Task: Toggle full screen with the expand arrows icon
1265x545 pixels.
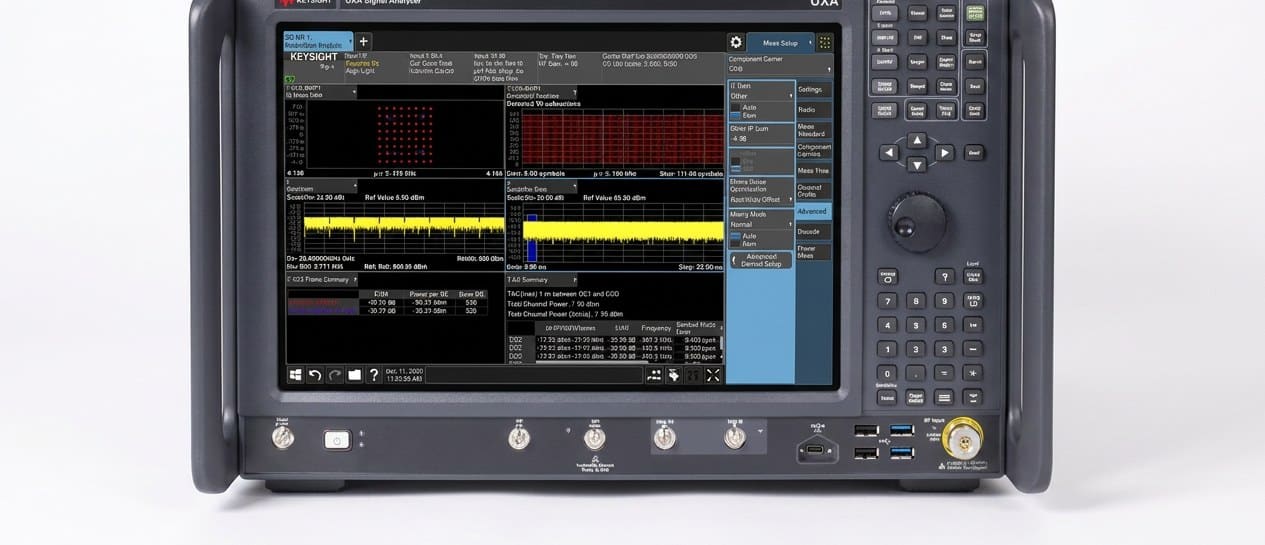Action: tap(713, 375)
